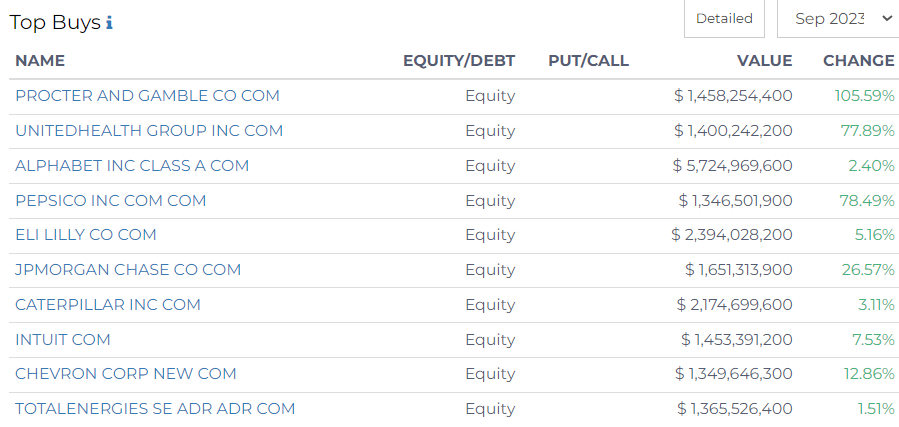Open ALPHABET INC CLASS A COM link

click(132, 166)
